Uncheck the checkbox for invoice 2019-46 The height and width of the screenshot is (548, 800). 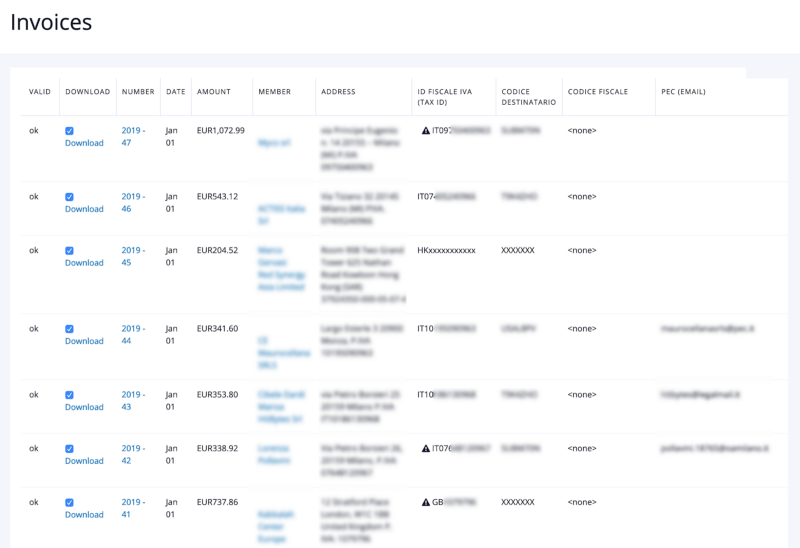click(69, 197)
